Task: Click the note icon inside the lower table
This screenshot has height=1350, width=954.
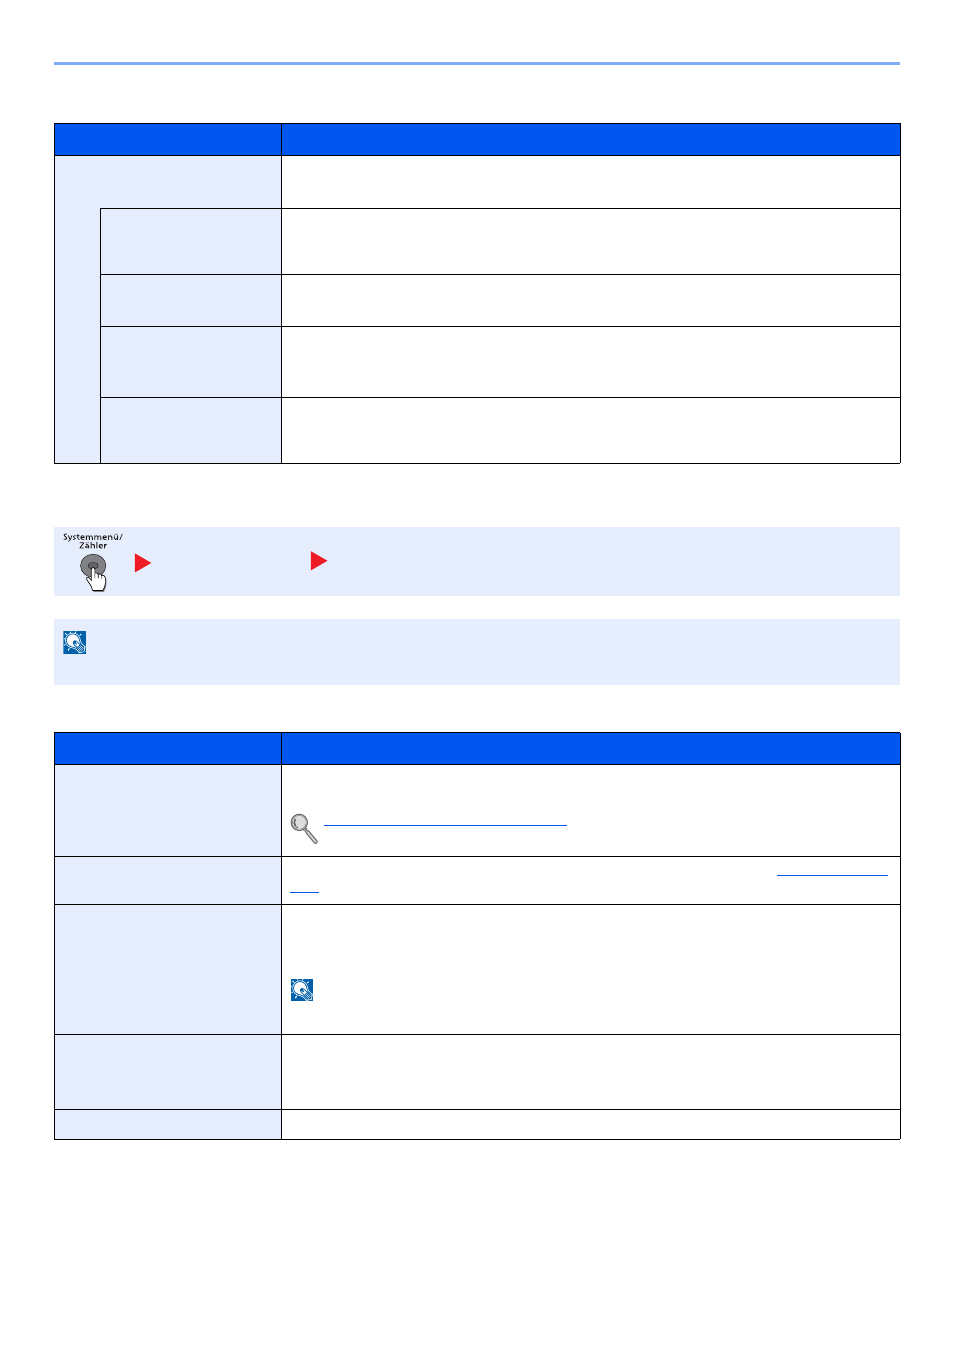Action: [x=302, y=990]
